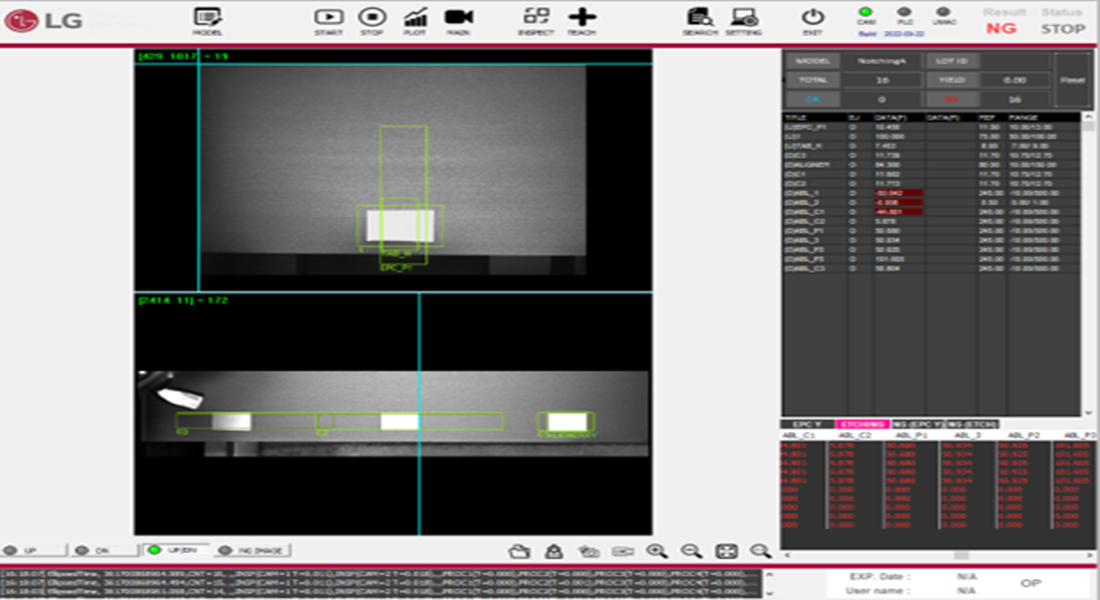Viewport: 1100px width, 600px height.
Task: Open the PLOT chart icon
Action: tap(416, 18)
